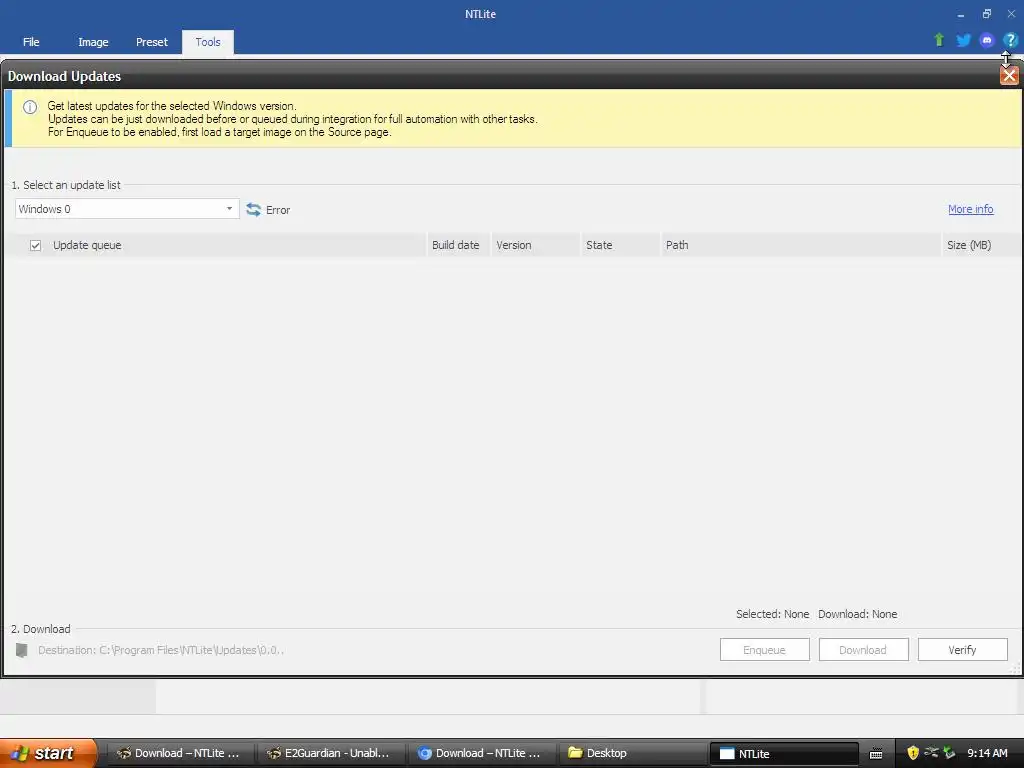Click the Selected: None status text

(773, 614)
